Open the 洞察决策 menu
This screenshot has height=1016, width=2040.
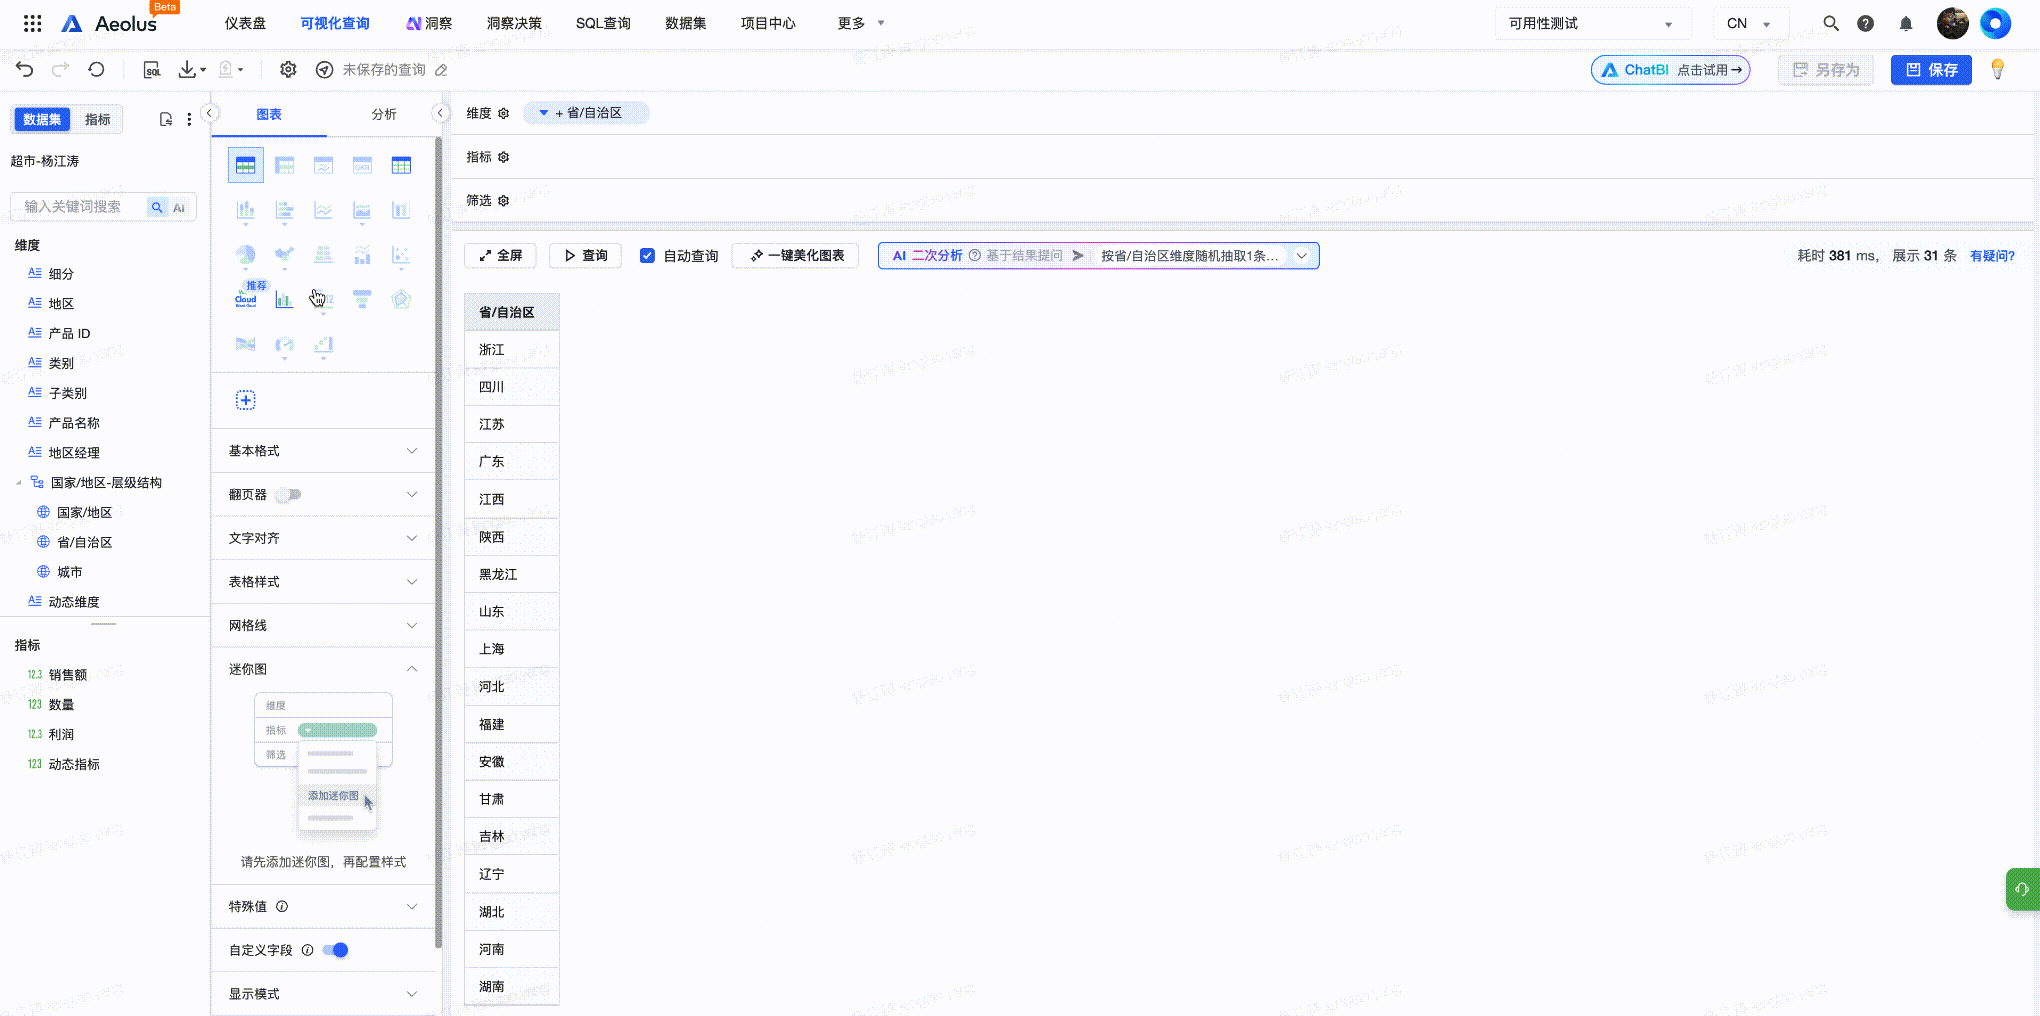click(514, 23)
